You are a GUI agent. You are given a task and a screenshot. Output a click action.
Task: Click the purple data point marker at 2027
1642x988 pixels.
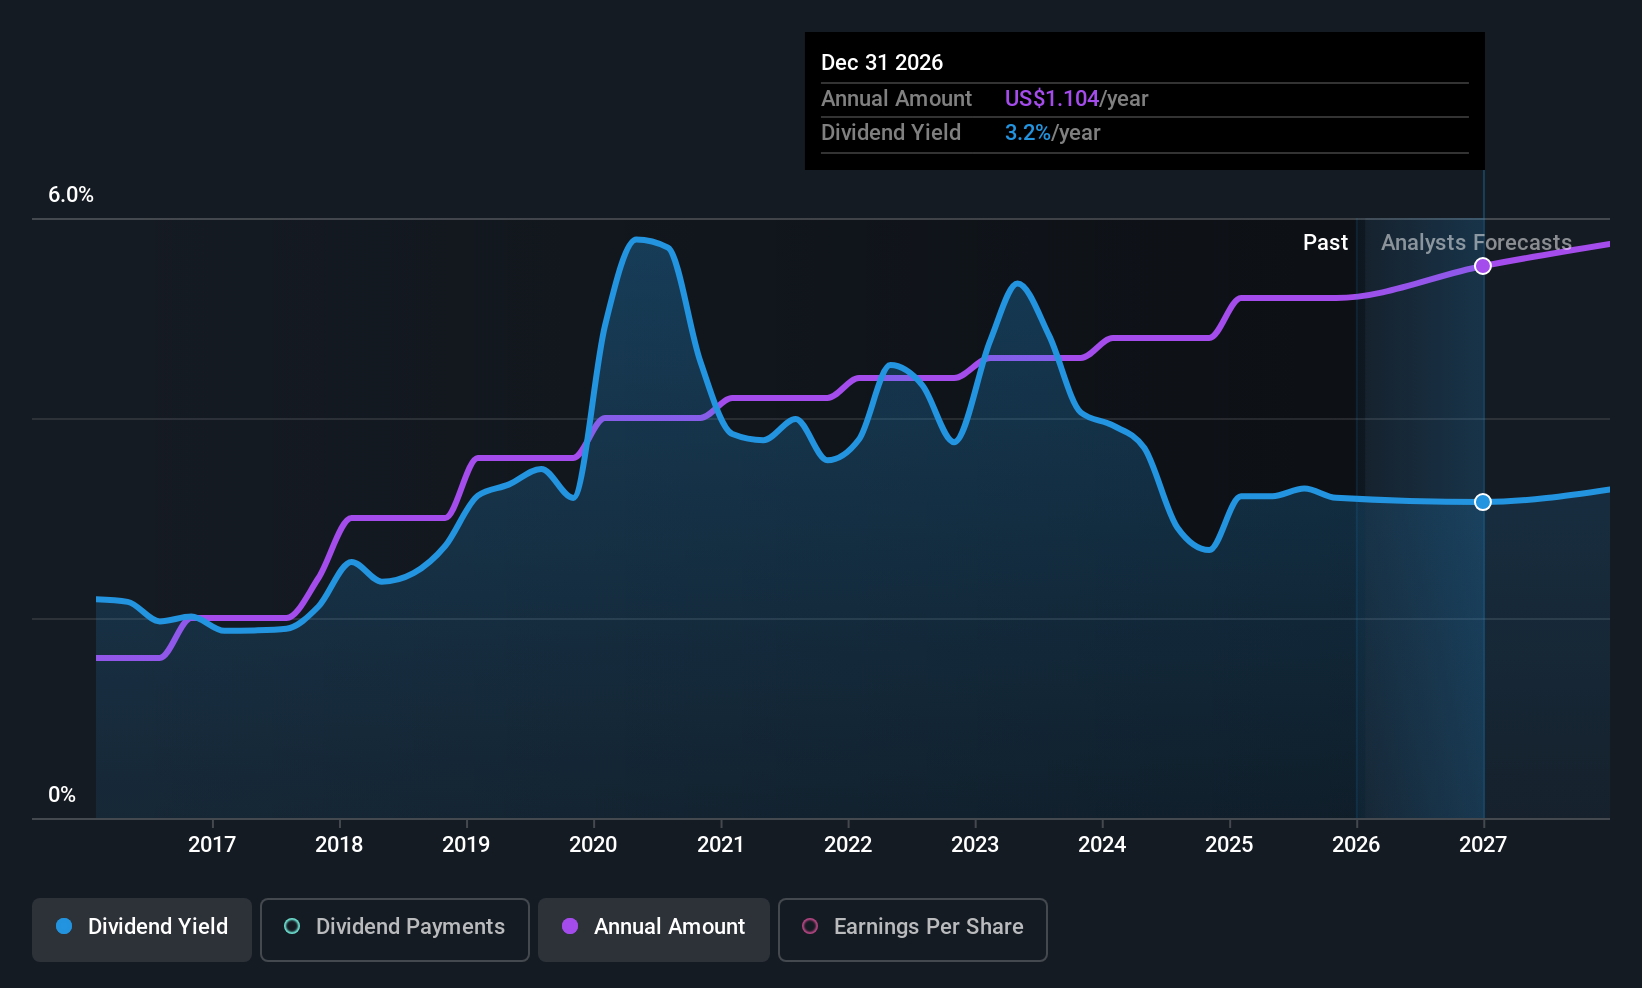pos(1483,266)
